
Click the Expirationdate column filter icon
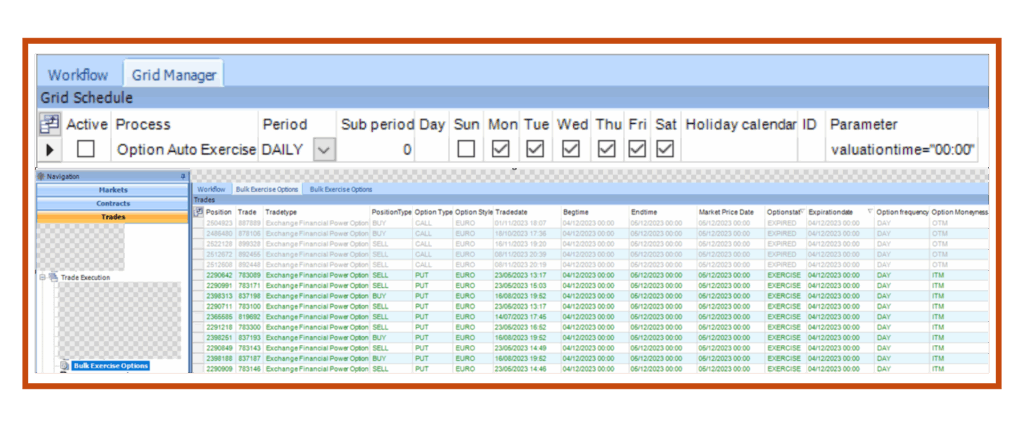(870, 212)
